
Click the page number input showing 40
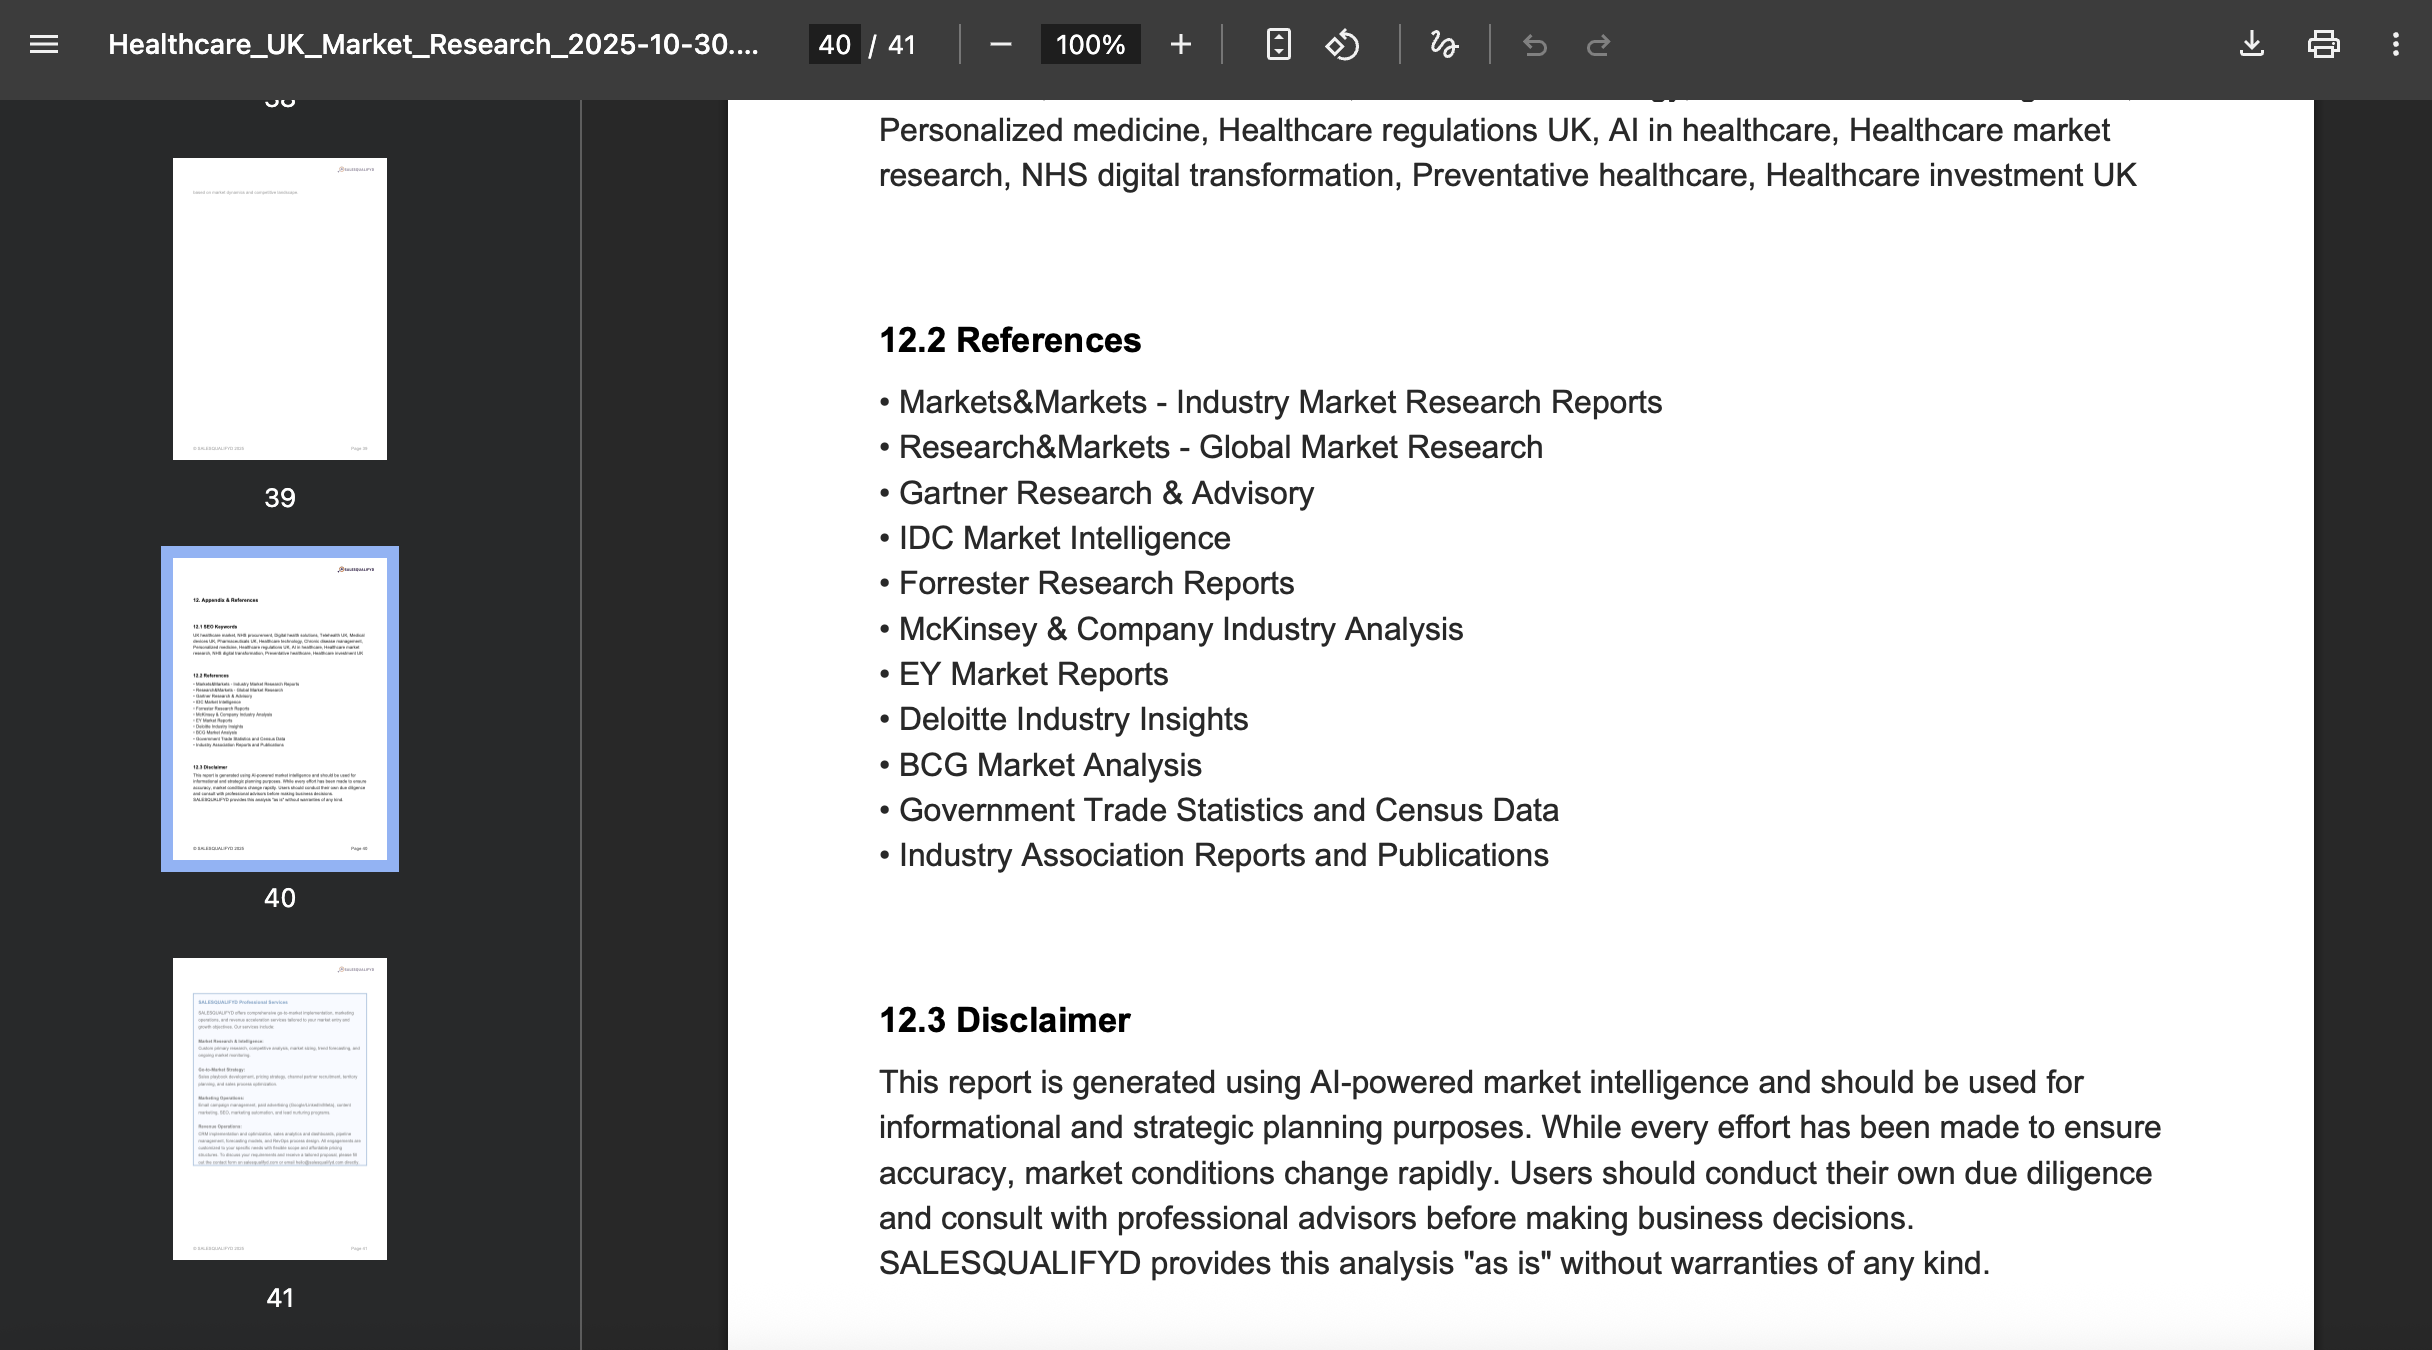point(834,45)
